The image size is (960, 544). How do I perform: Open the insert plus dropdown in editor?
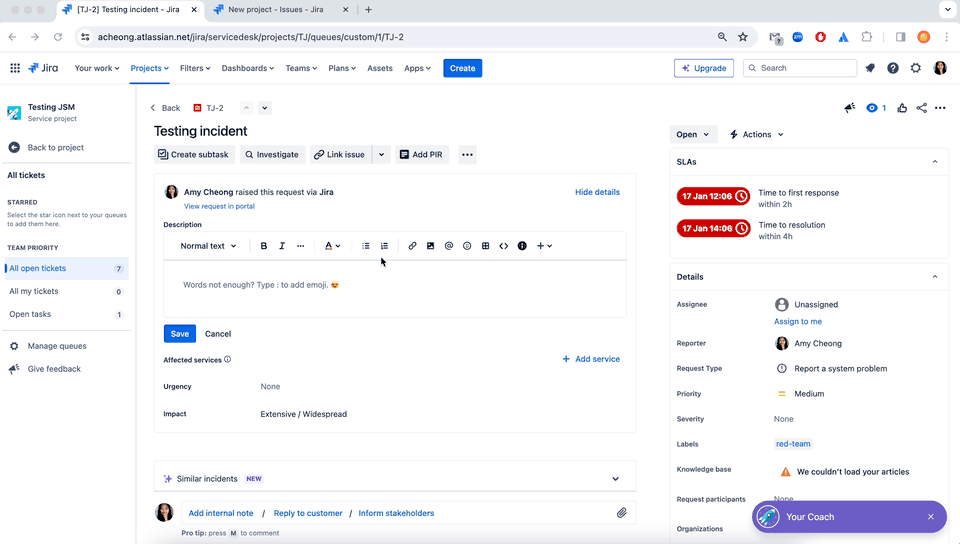[544, 246]
